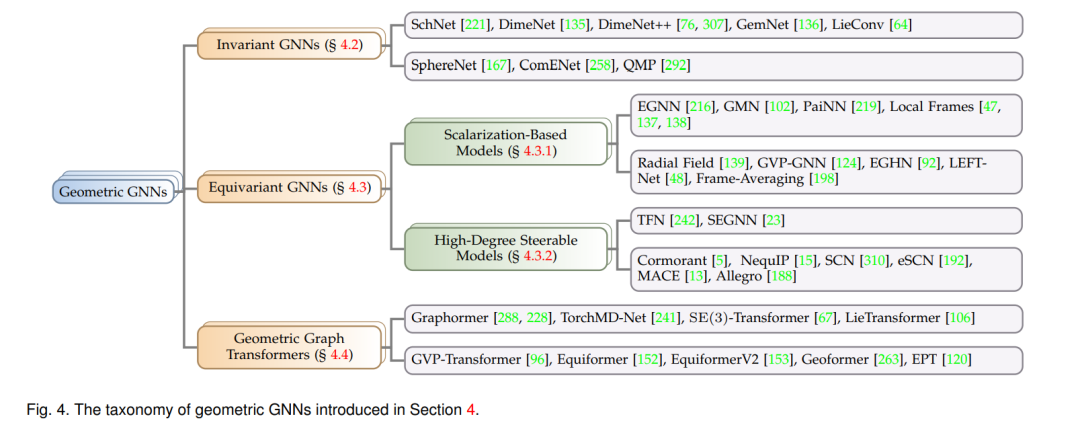Open Graphormer citation 288
Viewport: 1080px width, 431px height.
[508, 317]
